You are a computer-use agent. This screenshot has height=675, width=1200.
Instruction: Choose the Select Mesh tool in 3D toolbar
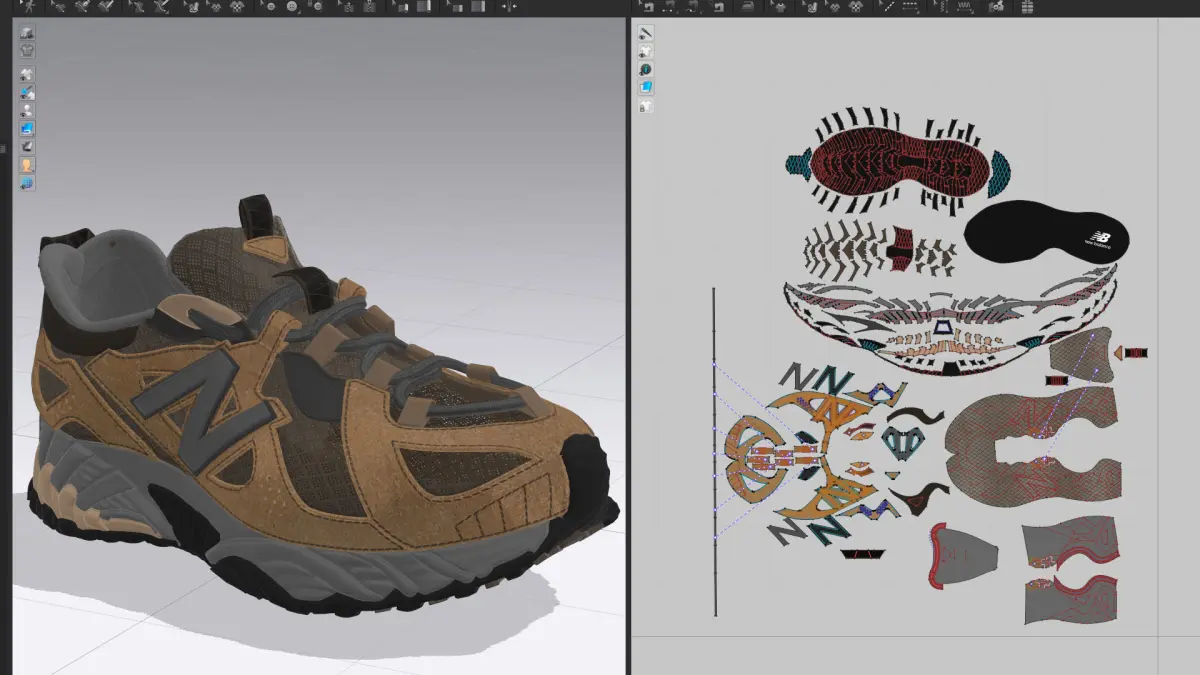click(x=82, y=6)
